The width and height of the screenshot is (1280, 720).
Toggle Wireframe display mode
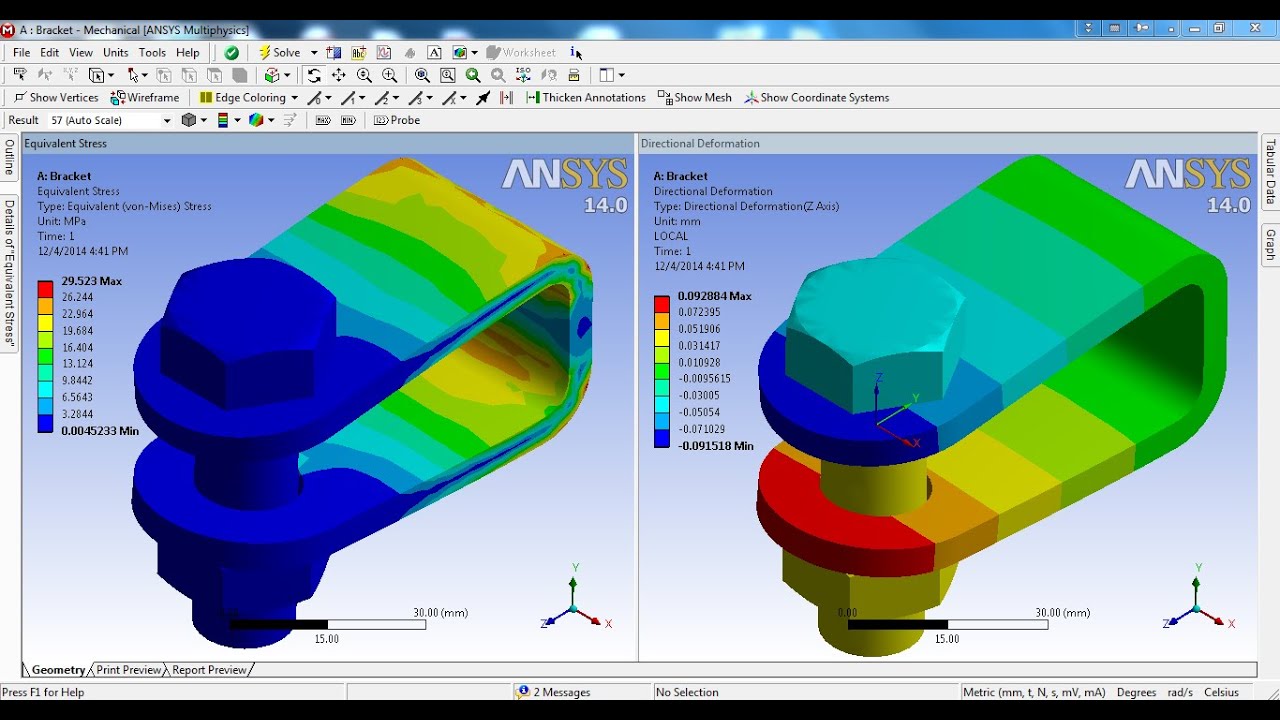pyautogui.click(x=145, y=97)
